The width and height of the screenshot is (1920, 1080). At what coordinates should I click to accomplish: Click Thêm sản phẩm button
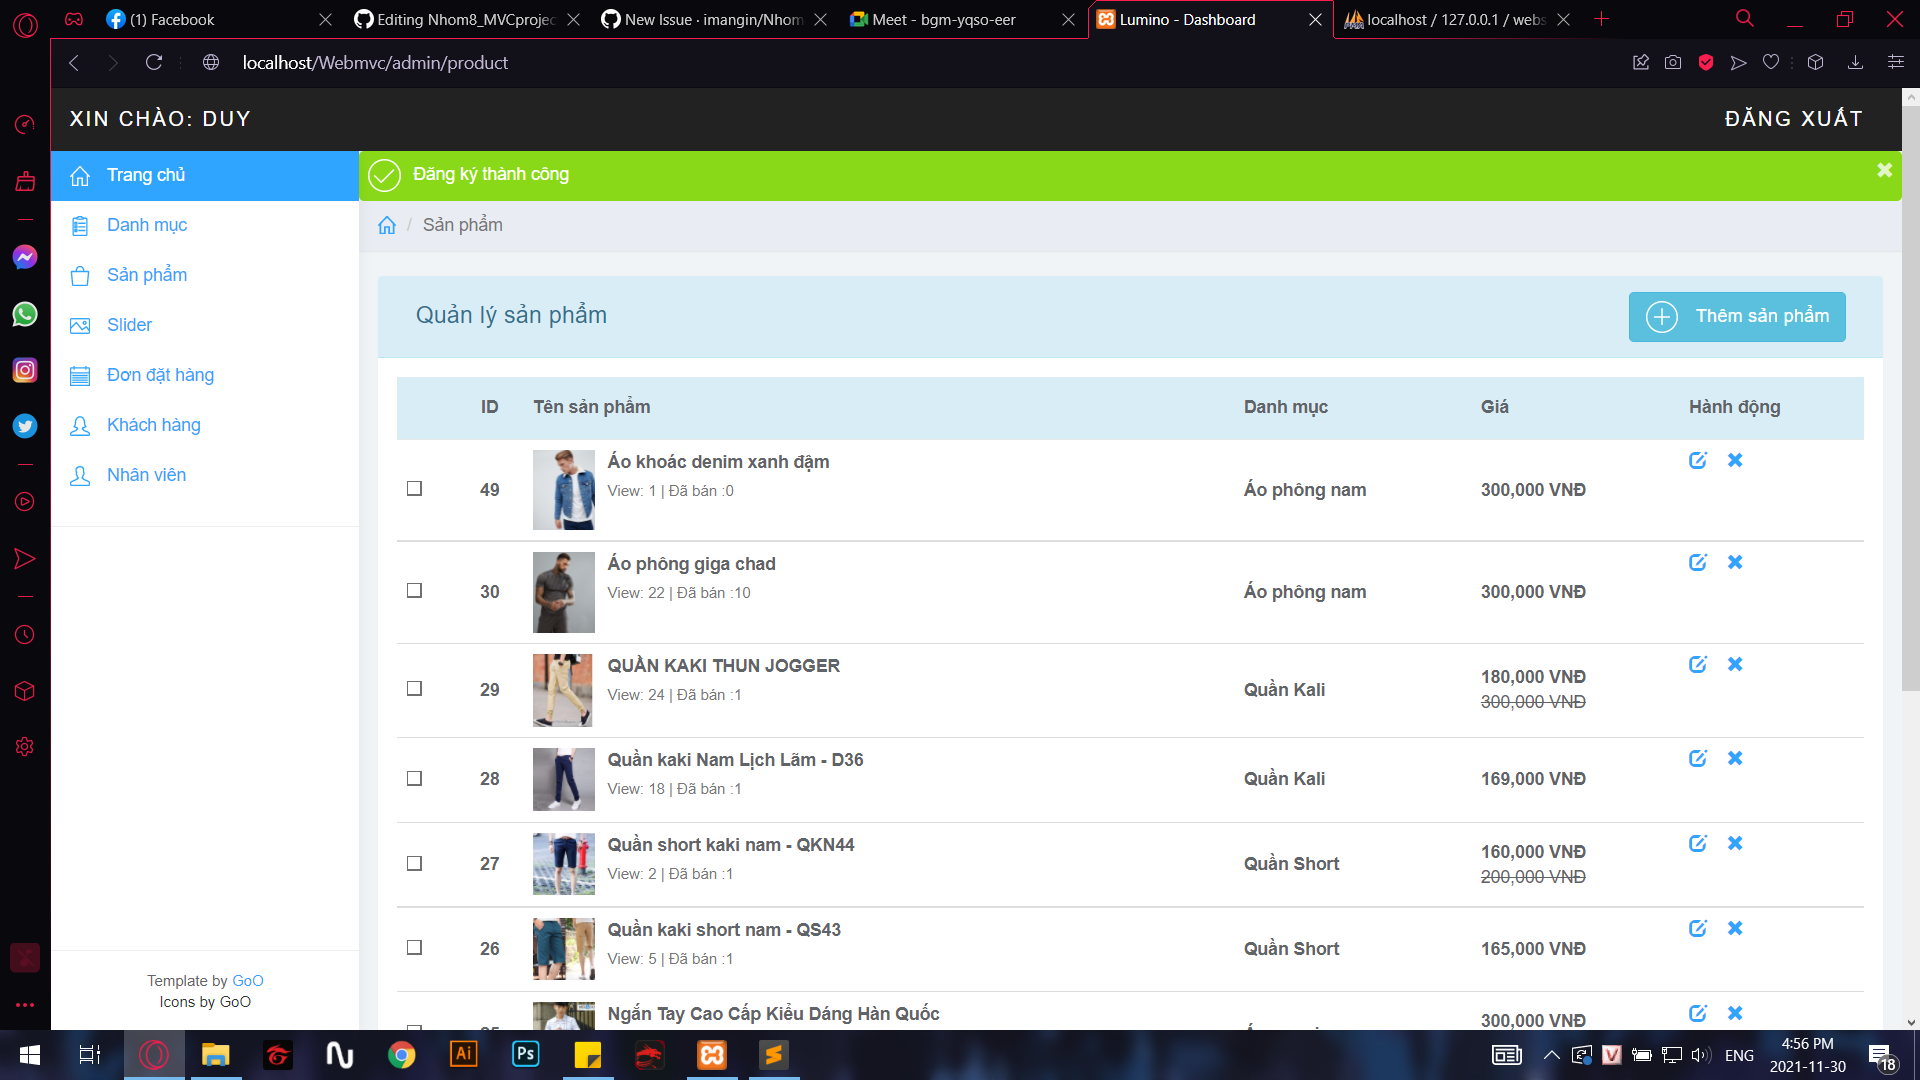[x=1737, y=316]
